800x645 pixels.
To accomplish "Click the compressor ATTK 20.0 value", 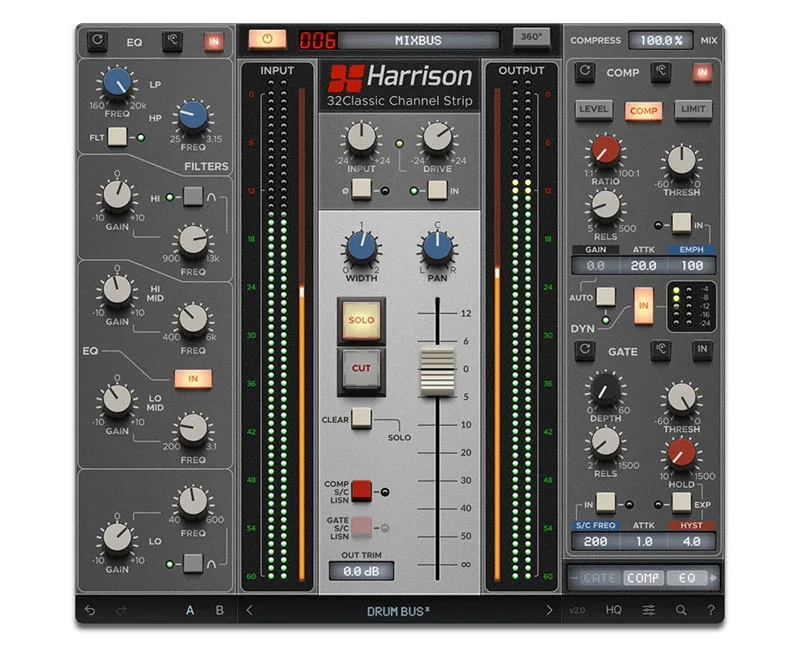I will coord(643,266).
